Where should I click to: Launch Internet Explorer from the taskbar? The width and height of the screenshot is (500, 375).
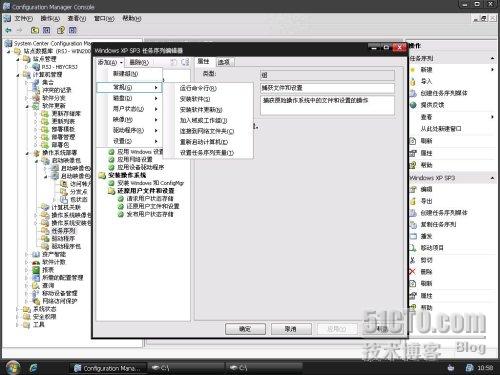point(34,368)
